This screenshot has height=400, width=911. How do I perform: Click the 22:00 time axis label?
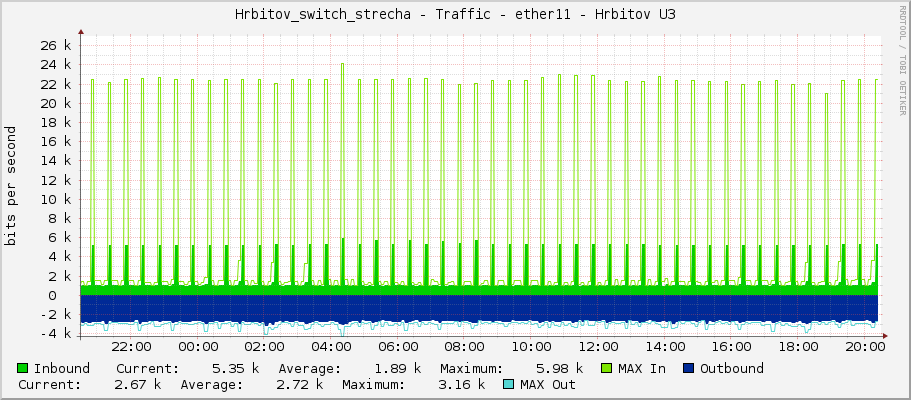pos(131,347)
